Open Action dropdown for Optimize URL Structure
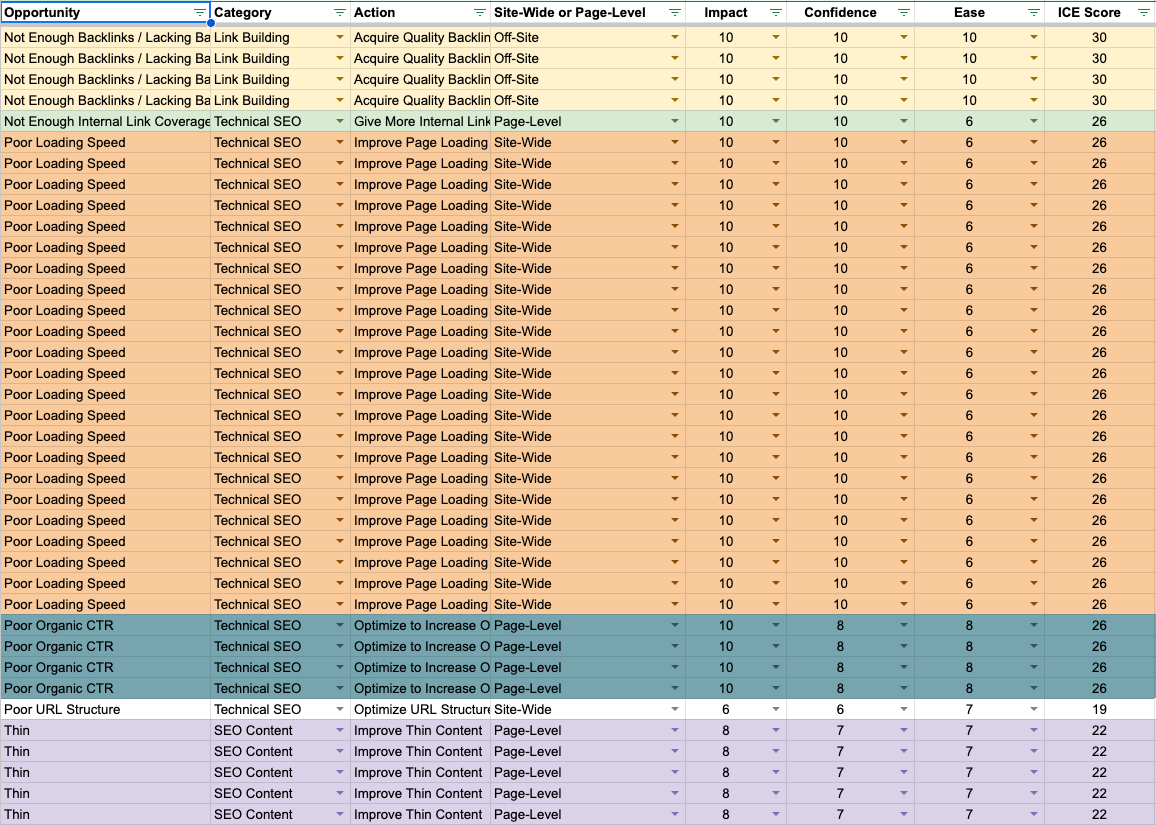 [480, 710]
